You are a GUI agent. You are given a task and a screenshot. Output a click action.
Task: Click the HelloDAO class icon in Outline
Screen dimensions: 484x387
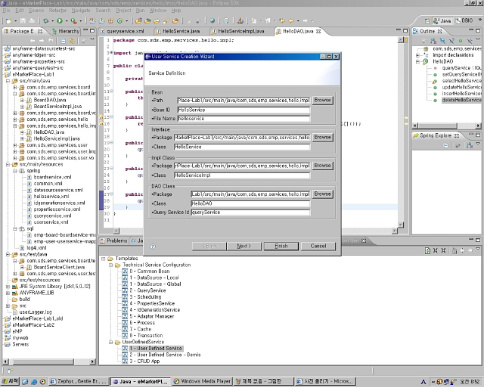[425, 61]
